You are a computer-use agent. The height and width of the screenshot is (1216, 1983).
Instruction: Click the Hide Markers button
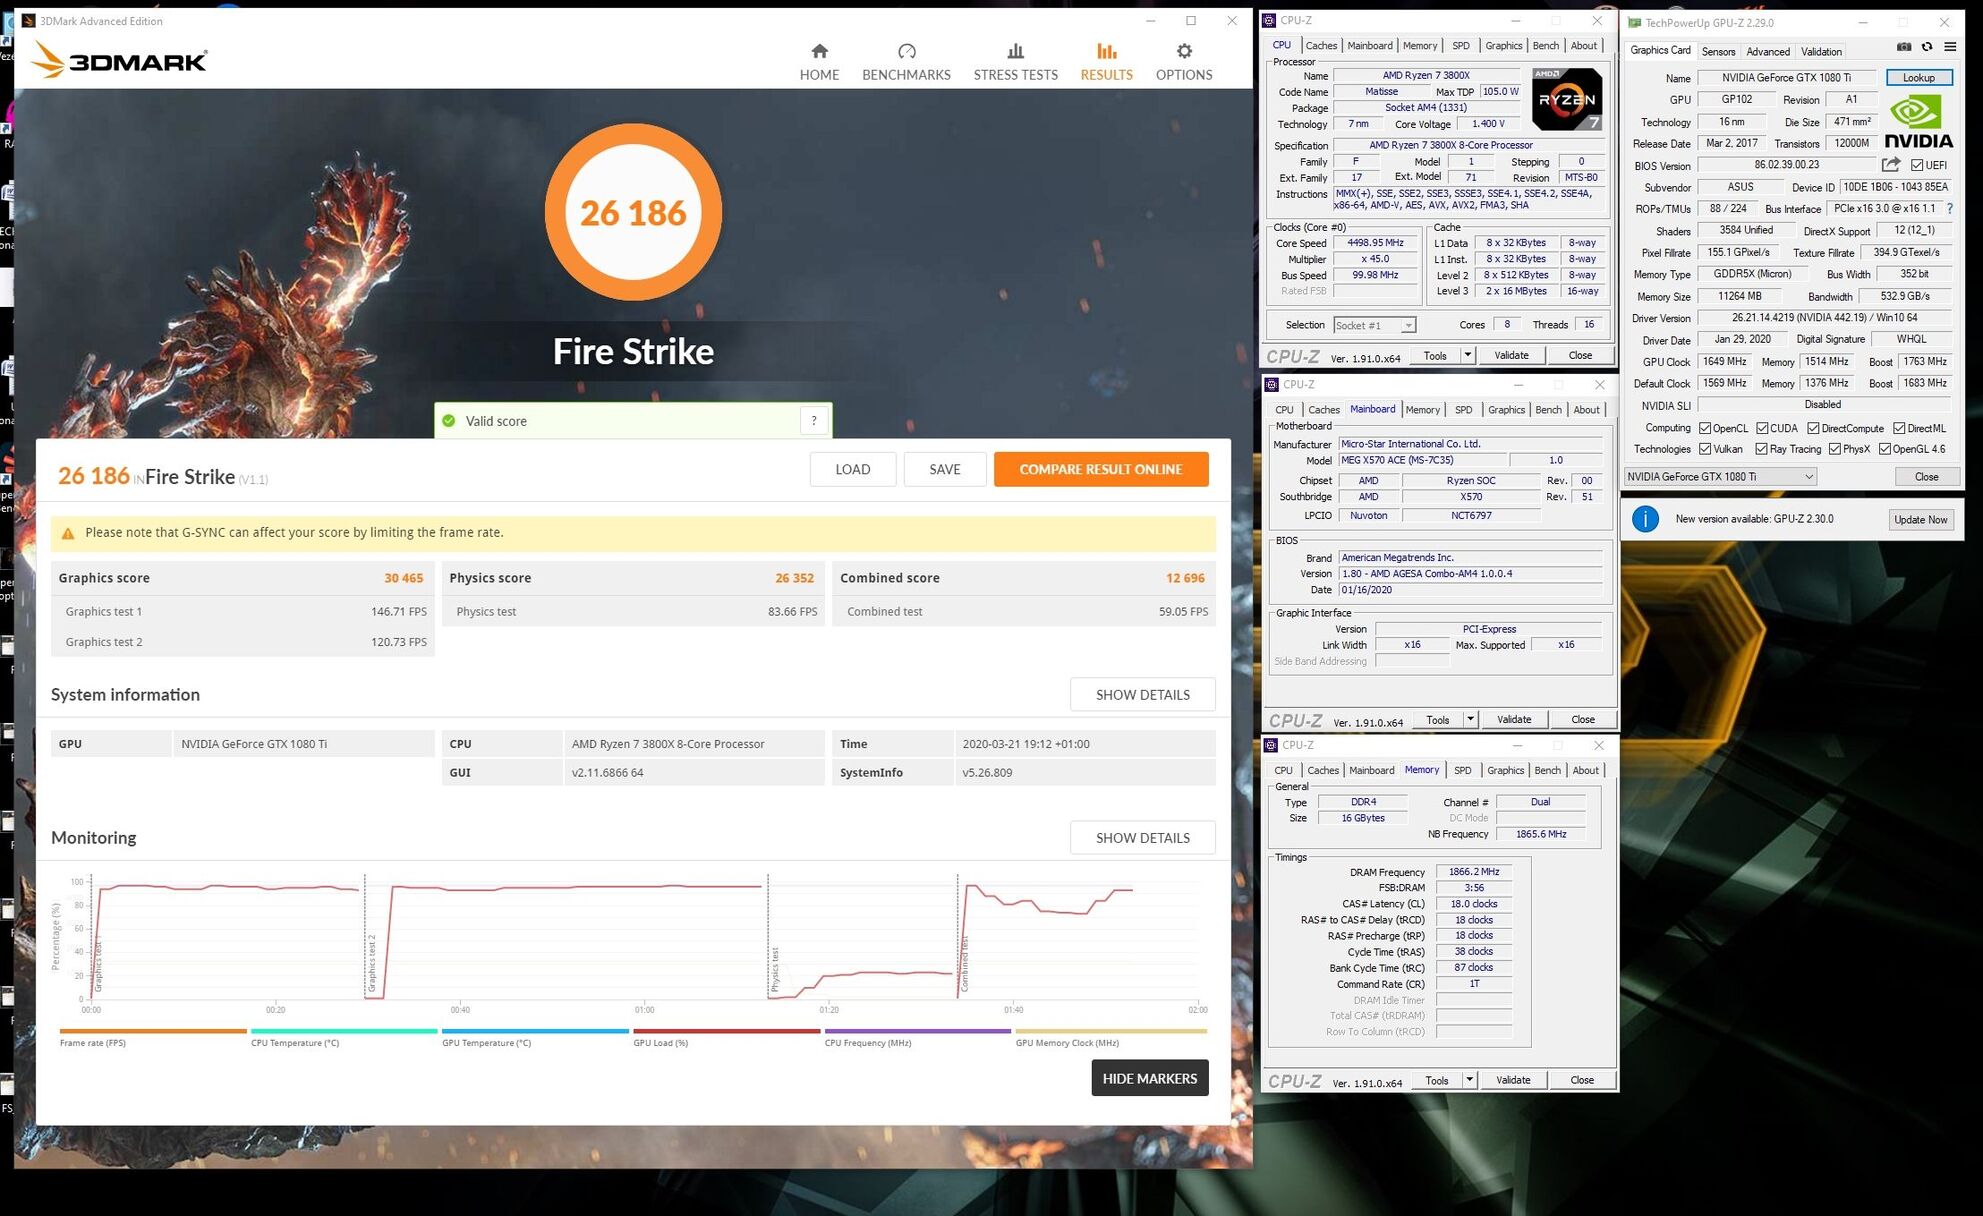tap(1149, 1078)
